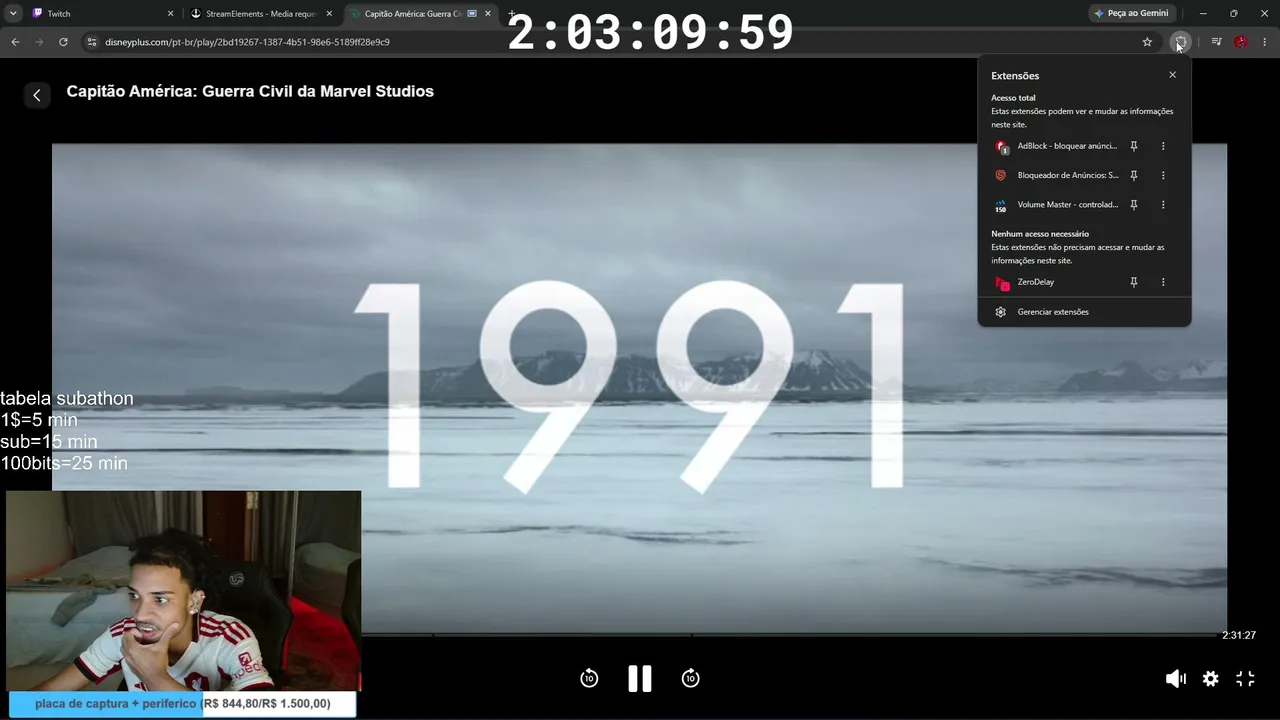Select the Capitão América tab
Image resolution: width=1280 pixels, height=720 pixels.
coord(420,14)
